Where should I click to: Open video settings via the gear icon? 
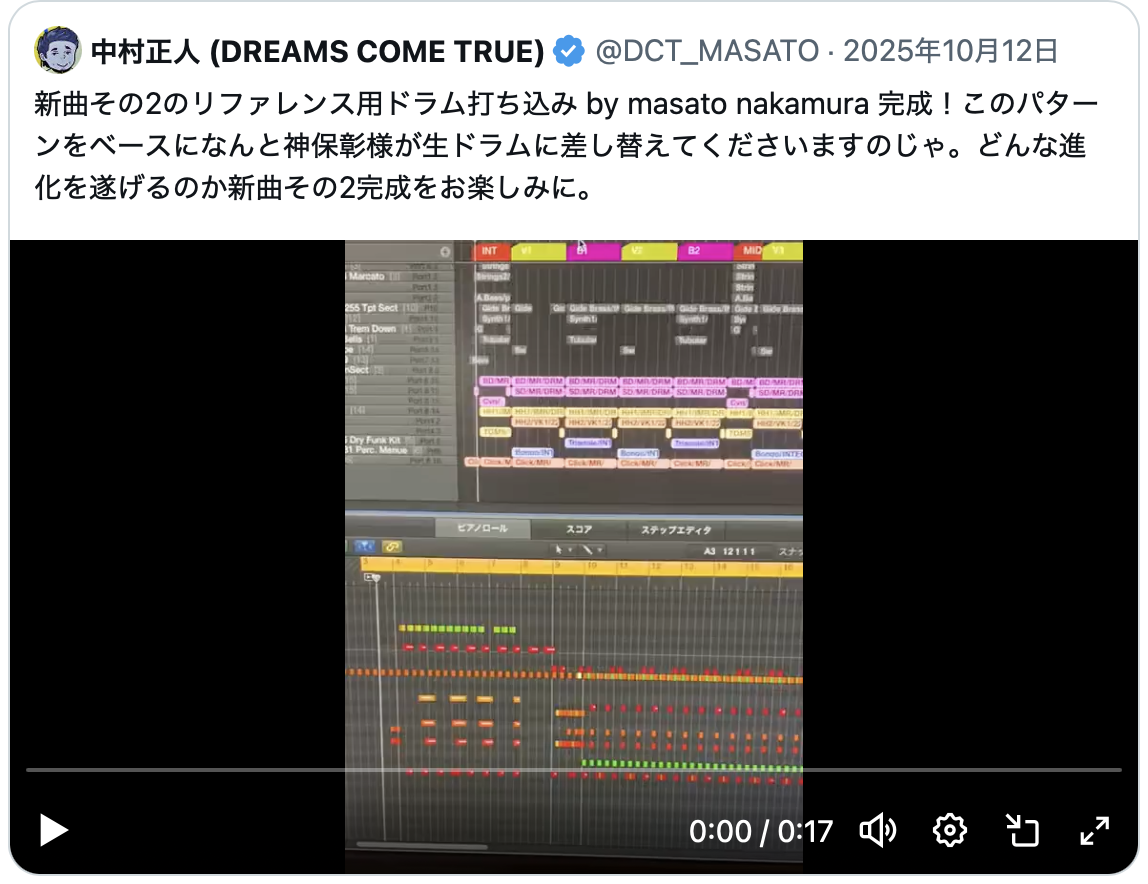tap(950, 831)
